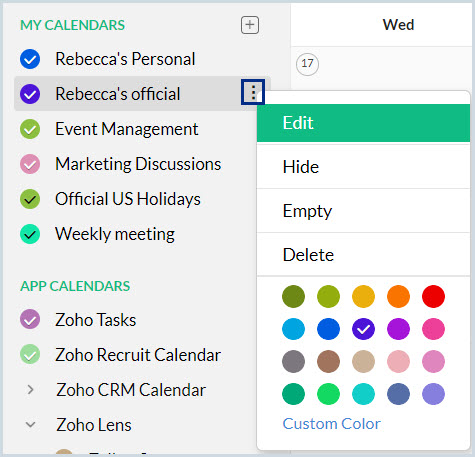The height and width of the screenshot is (457, 475).
Task: Toggle the Weekly meeting calendar checkmark
Action: pyautogui.click(x=30, y=234)
